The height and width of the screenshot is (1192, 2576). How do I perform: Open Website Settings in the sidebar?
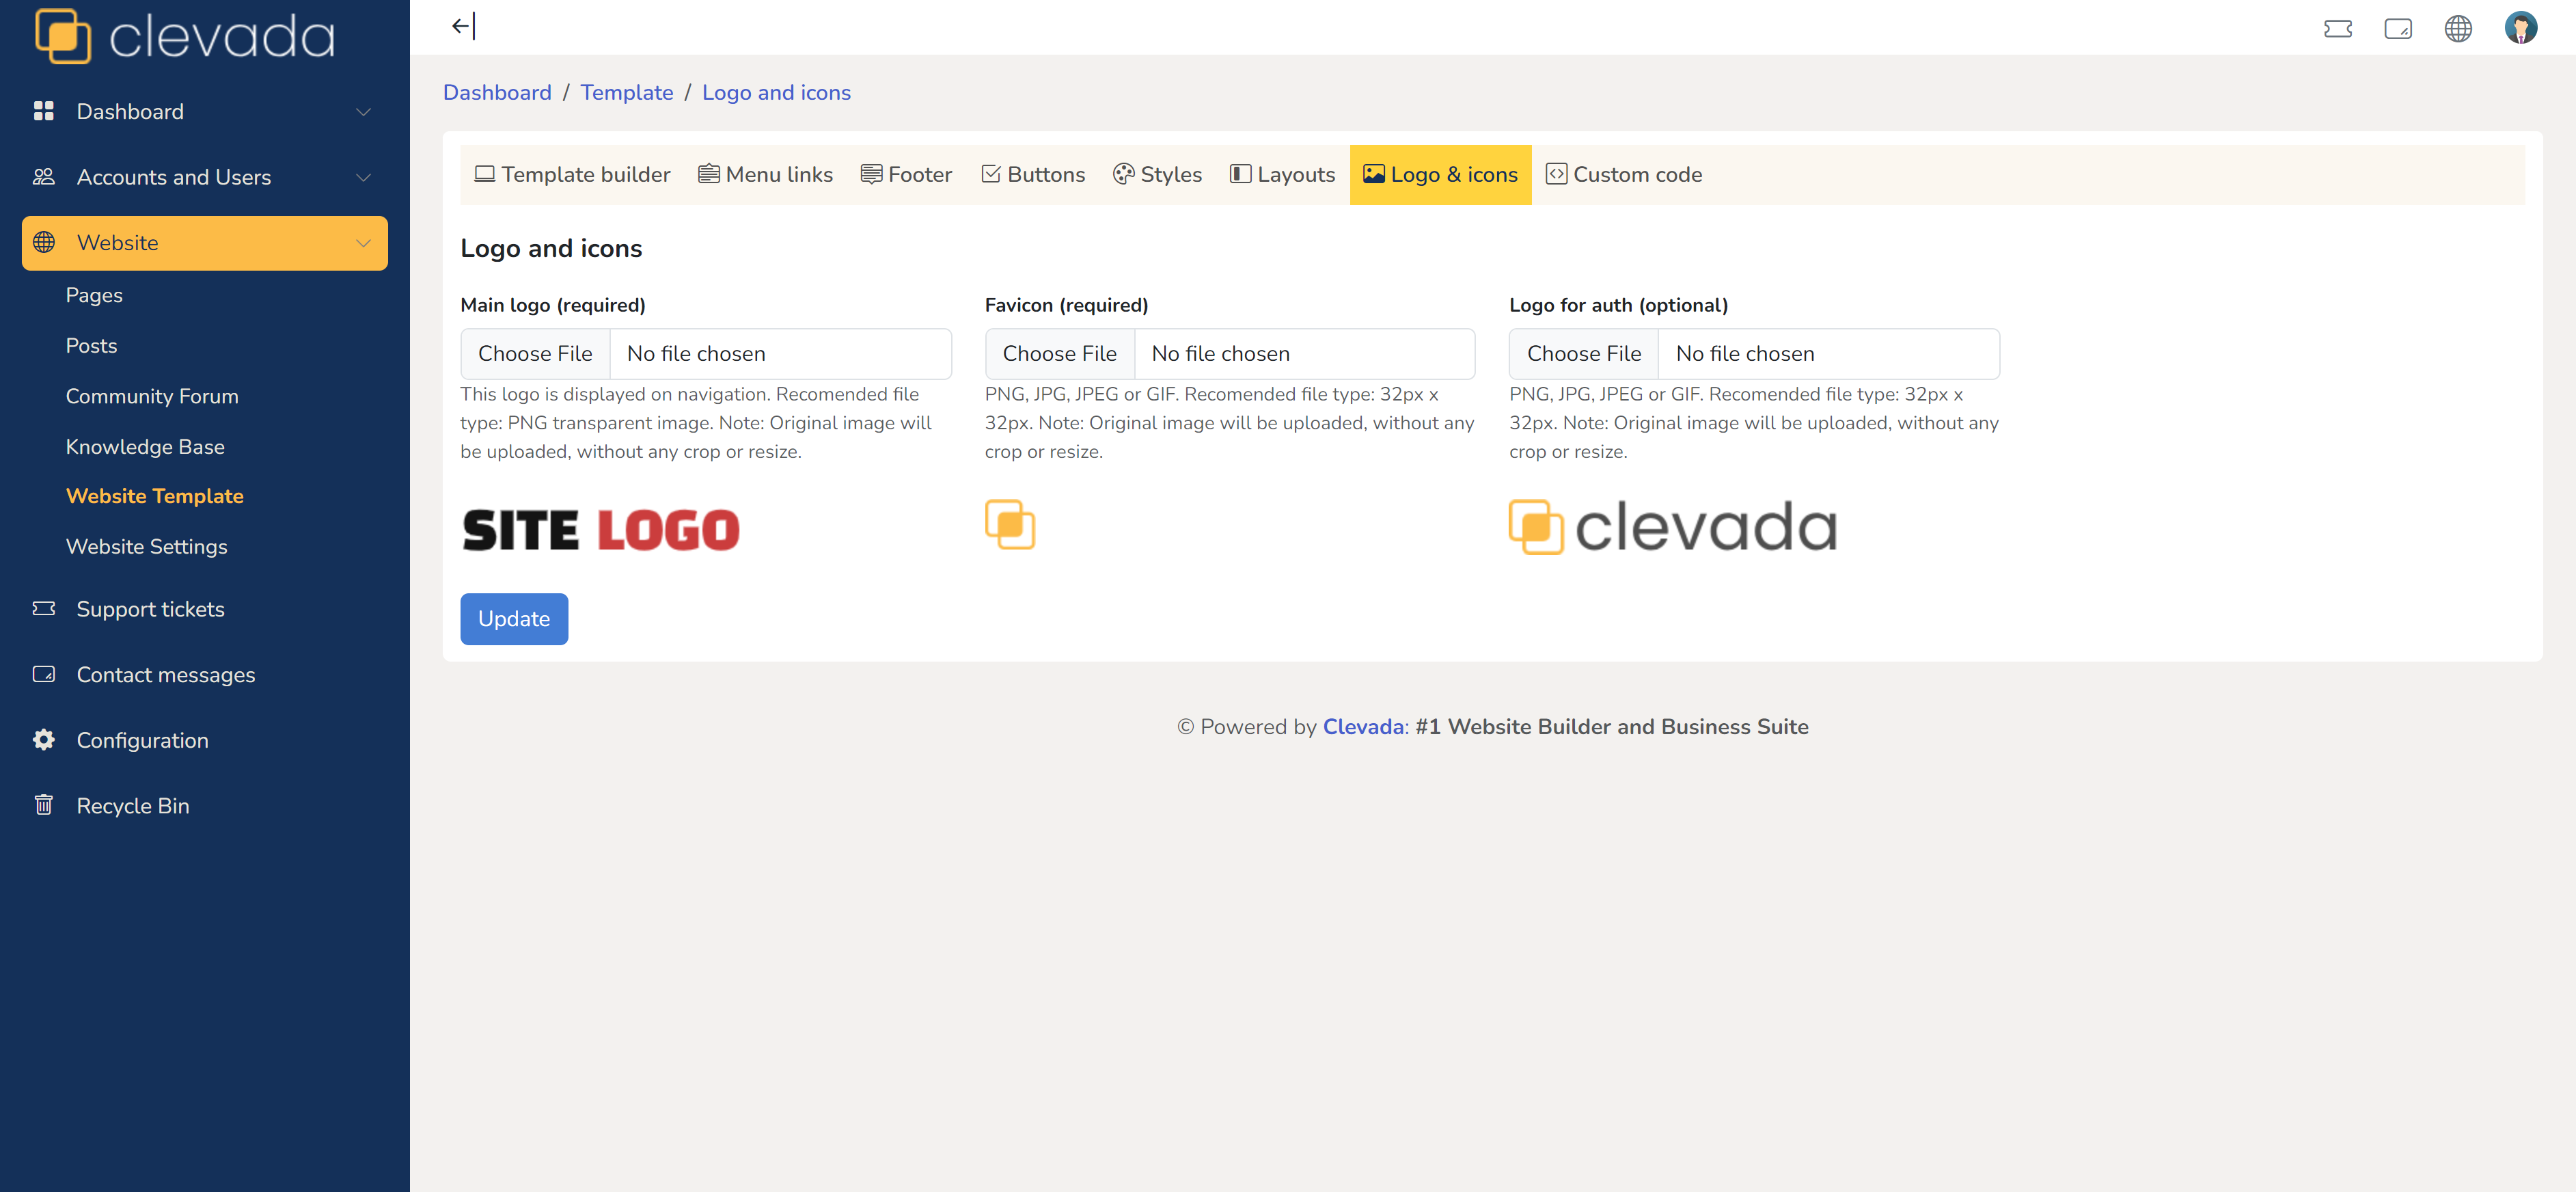click(146, 547)
